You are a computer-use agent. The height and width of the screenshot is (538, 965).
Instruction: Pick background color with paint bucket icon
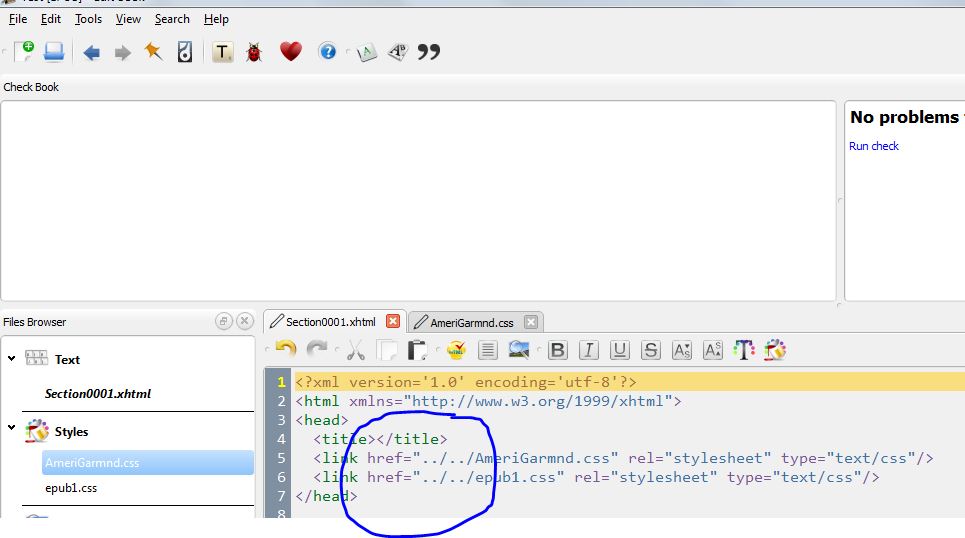click(775, 350)
